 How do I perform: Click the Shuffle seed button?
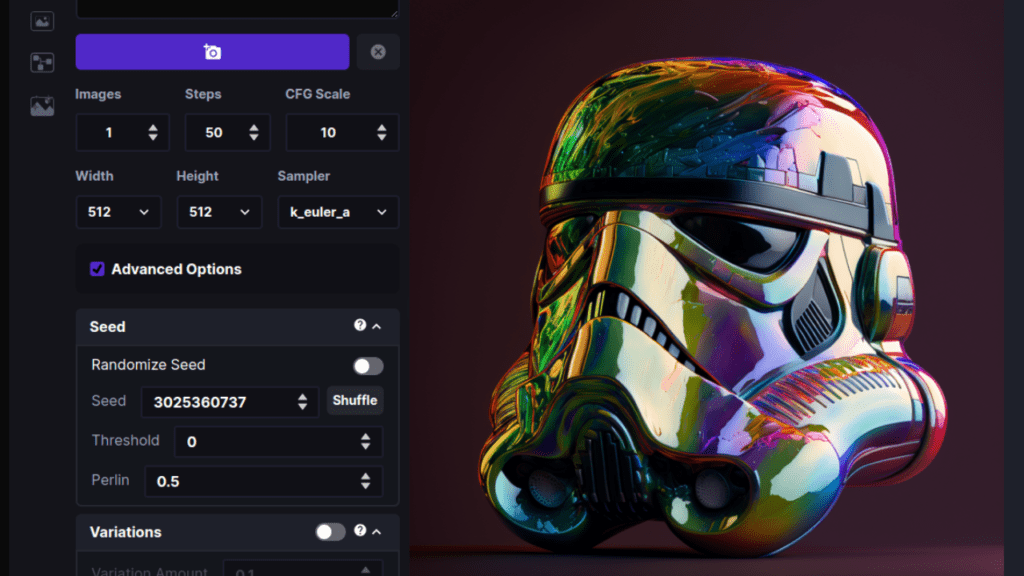click(354, 400)
